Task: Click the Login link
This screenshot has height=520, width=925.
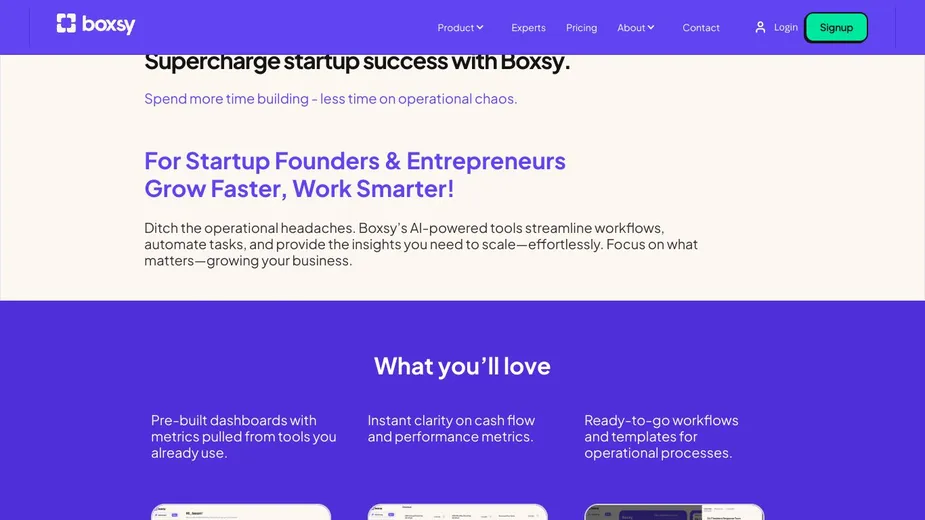Action: (x=786, y=27)
